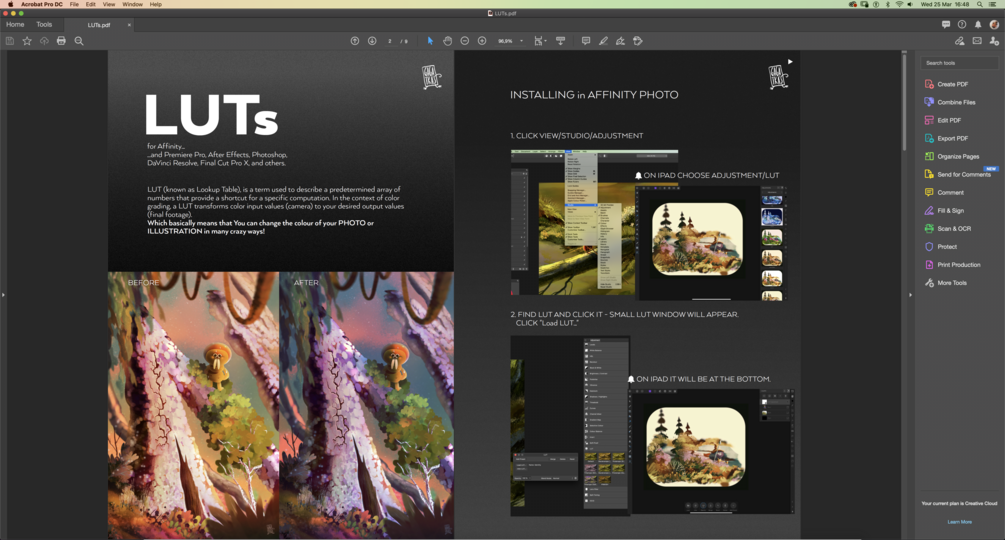This screenshot has height=540, width=1005.
Task: Open the Help question mark icon
Action: coord(962,24)
